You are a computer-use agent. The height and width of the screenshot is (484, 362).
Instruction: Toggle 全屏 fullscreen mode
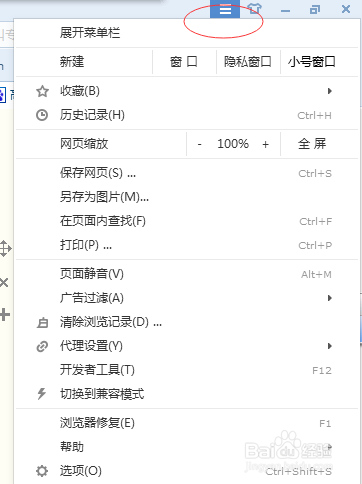[x=312, y=144]
